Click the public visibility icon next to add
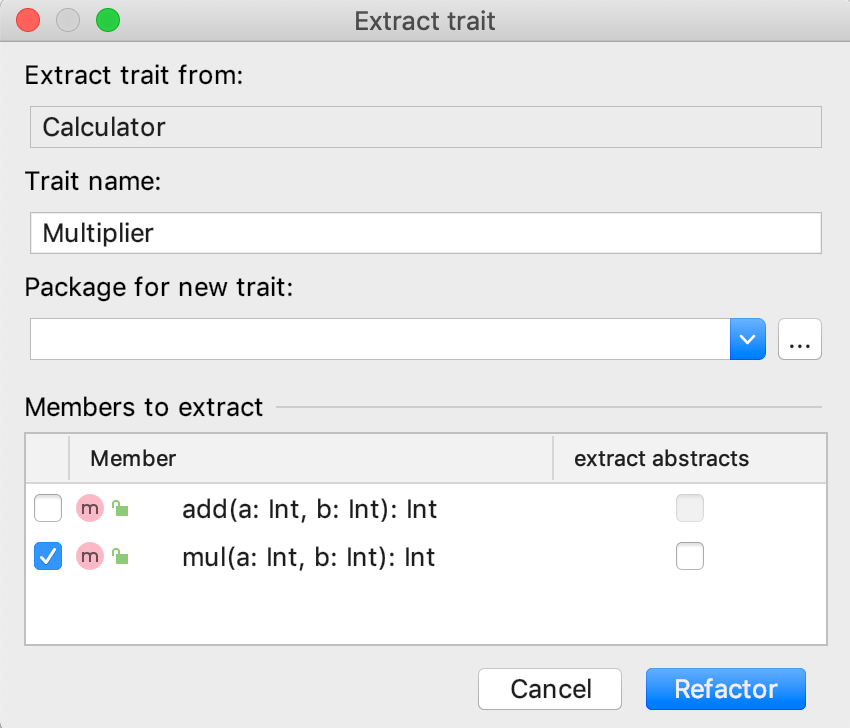The image size is (850, 728). (x=119, y=509)
